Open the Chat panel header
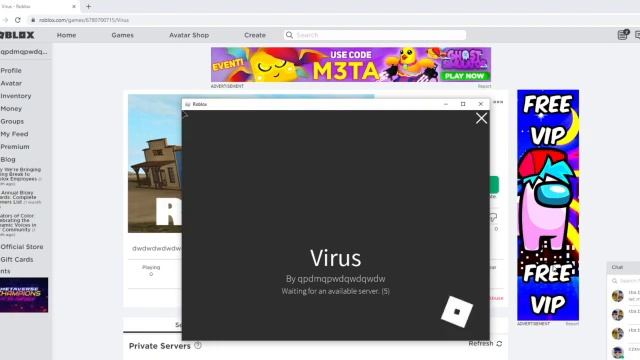This screenshot has height=360, width=640. [623, 267]
